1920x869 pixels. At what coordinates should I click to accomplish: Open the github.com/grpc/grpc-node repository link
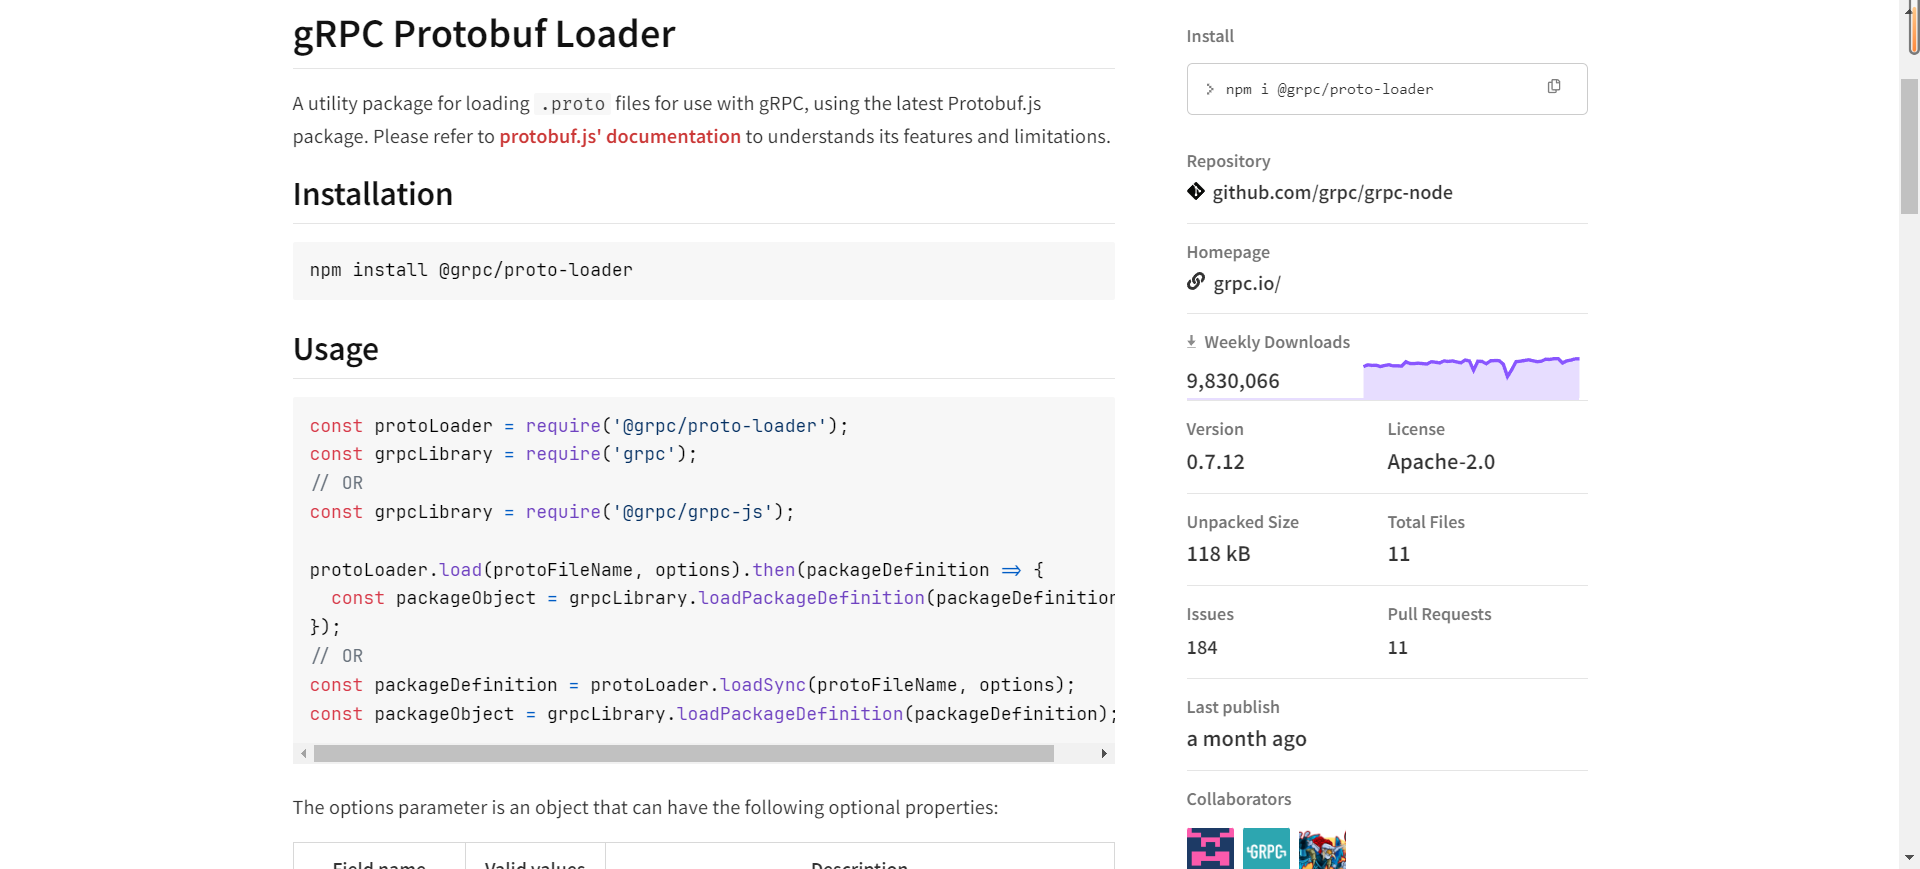pos(1332,192)
